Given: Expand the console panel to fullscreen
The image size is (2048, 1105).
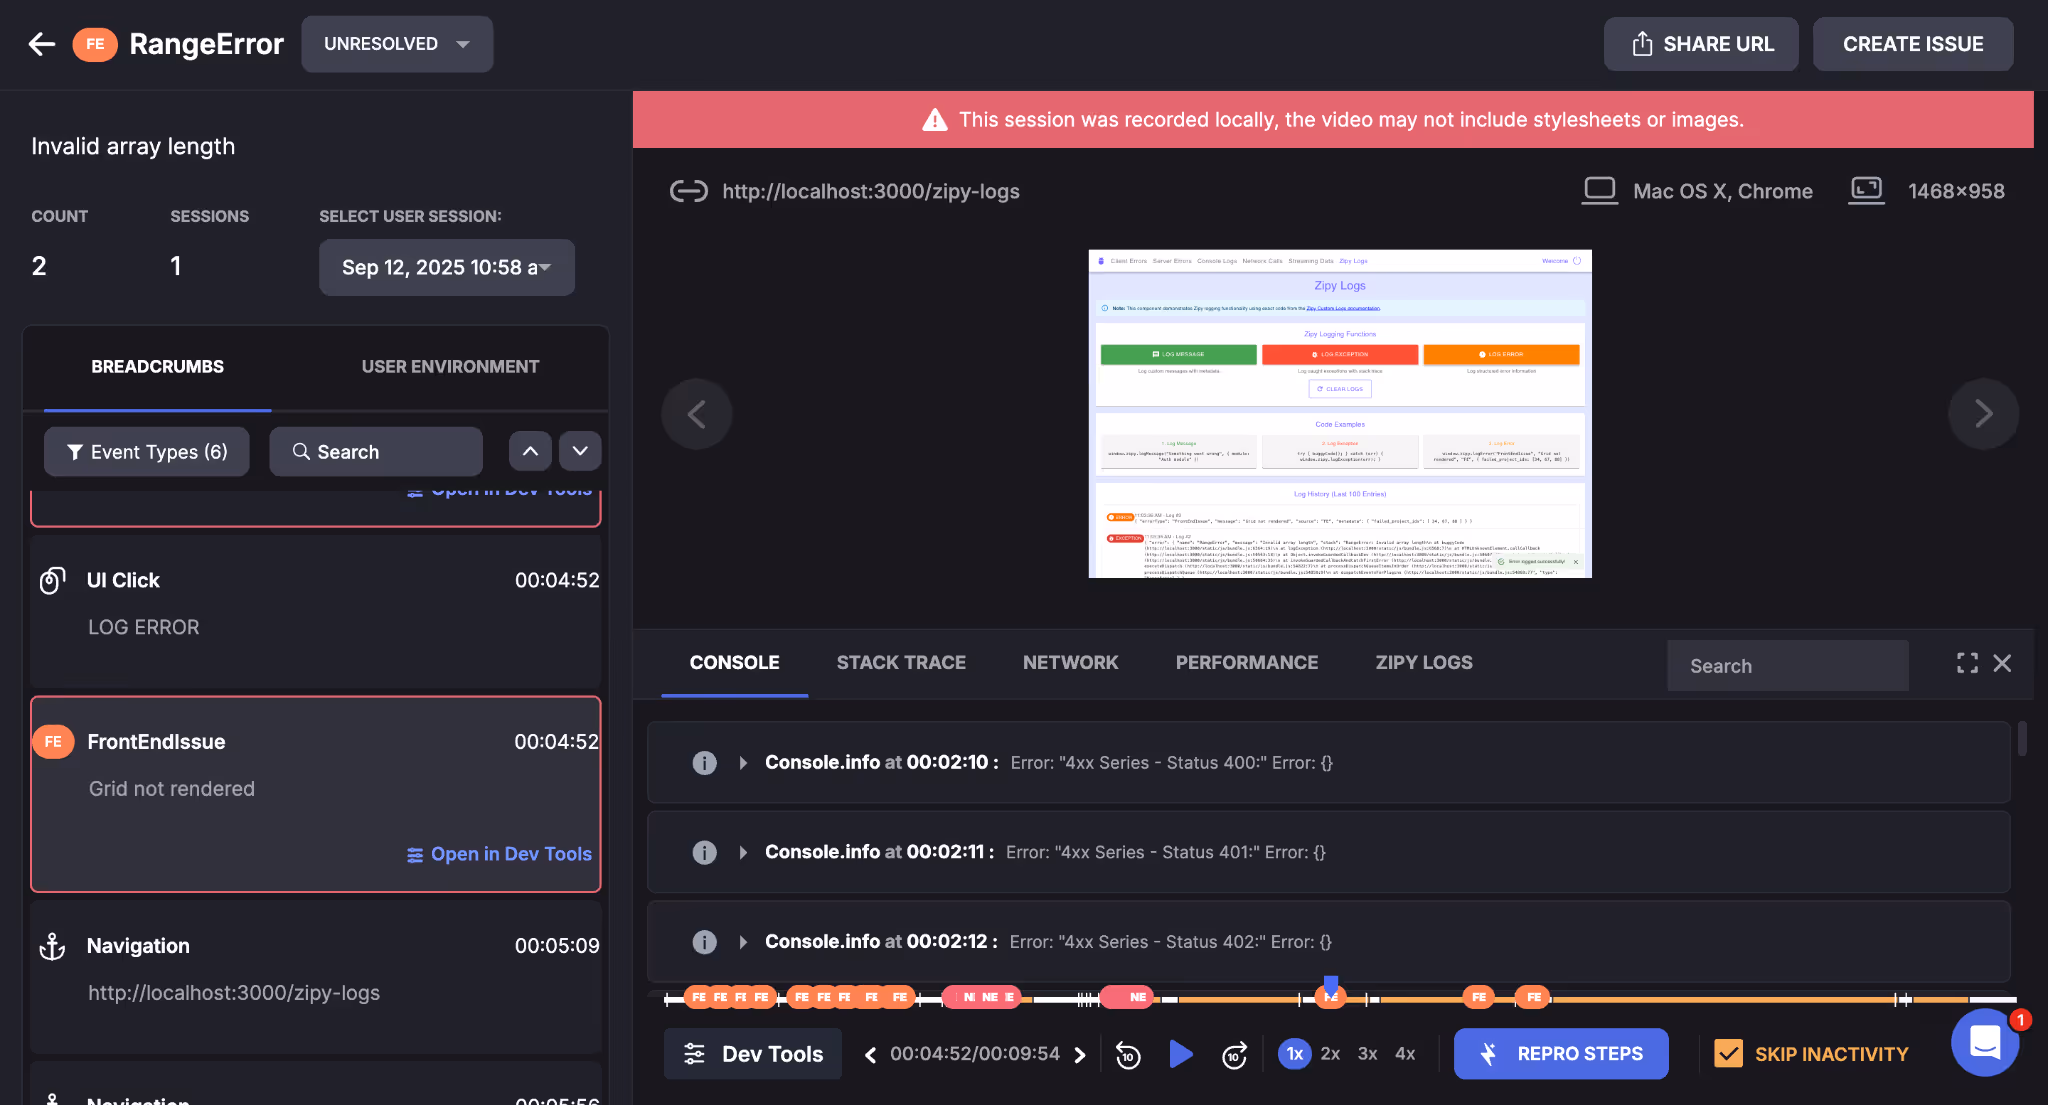Looking at the screenshot, I should click(1965, 663).
